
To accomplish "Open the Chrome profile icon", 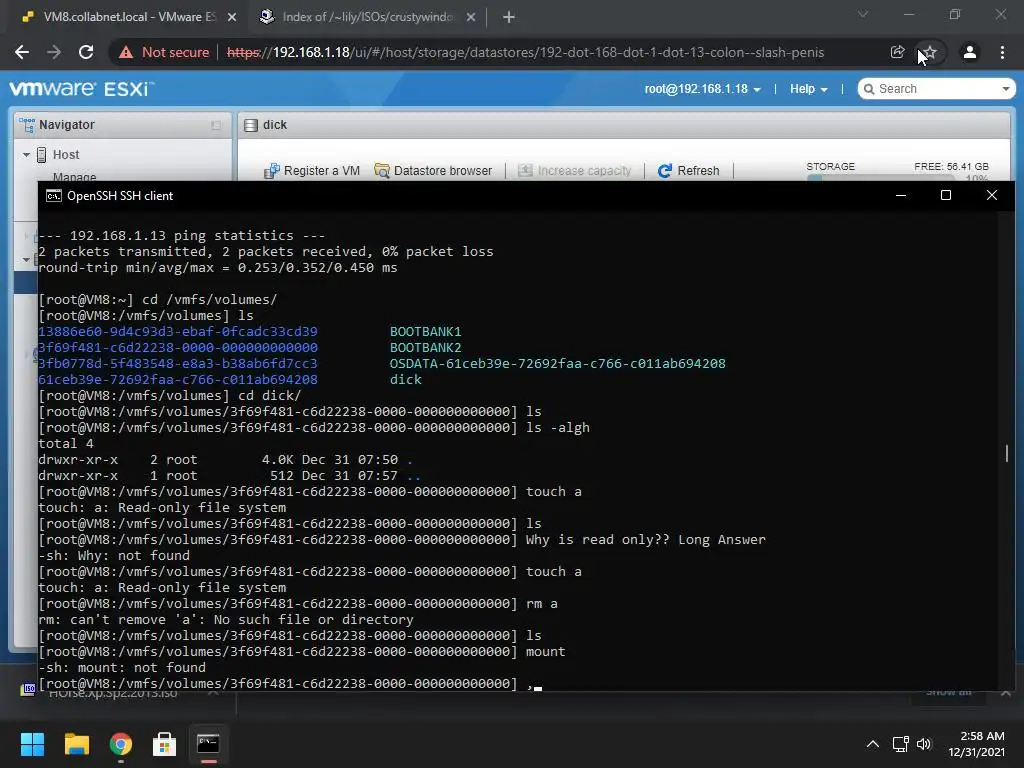I will [x=970, y=52].
